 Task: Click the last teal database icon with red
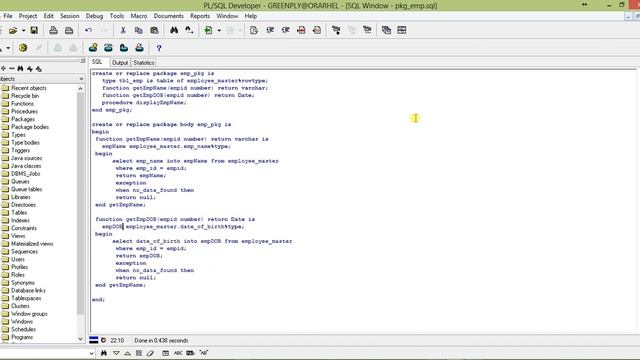tap(139, 48)
